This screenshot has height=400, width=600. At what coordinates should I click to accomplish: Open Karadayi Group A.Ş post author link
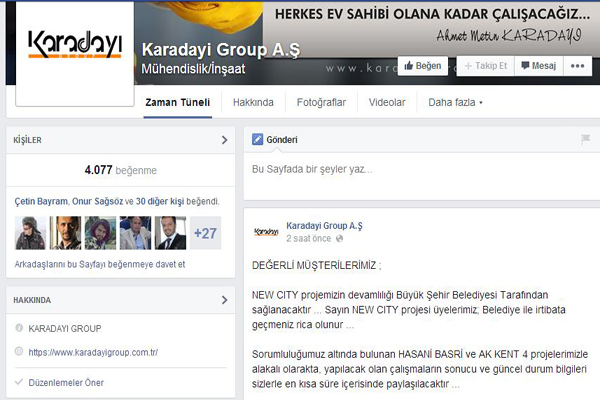324,226
